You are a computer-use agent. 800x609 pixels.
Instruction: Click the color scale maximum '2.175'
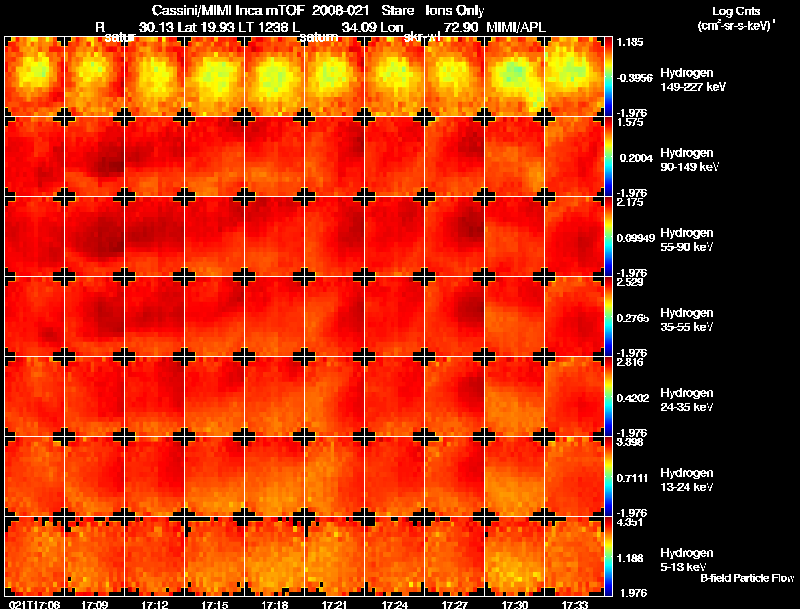point(630,202)
